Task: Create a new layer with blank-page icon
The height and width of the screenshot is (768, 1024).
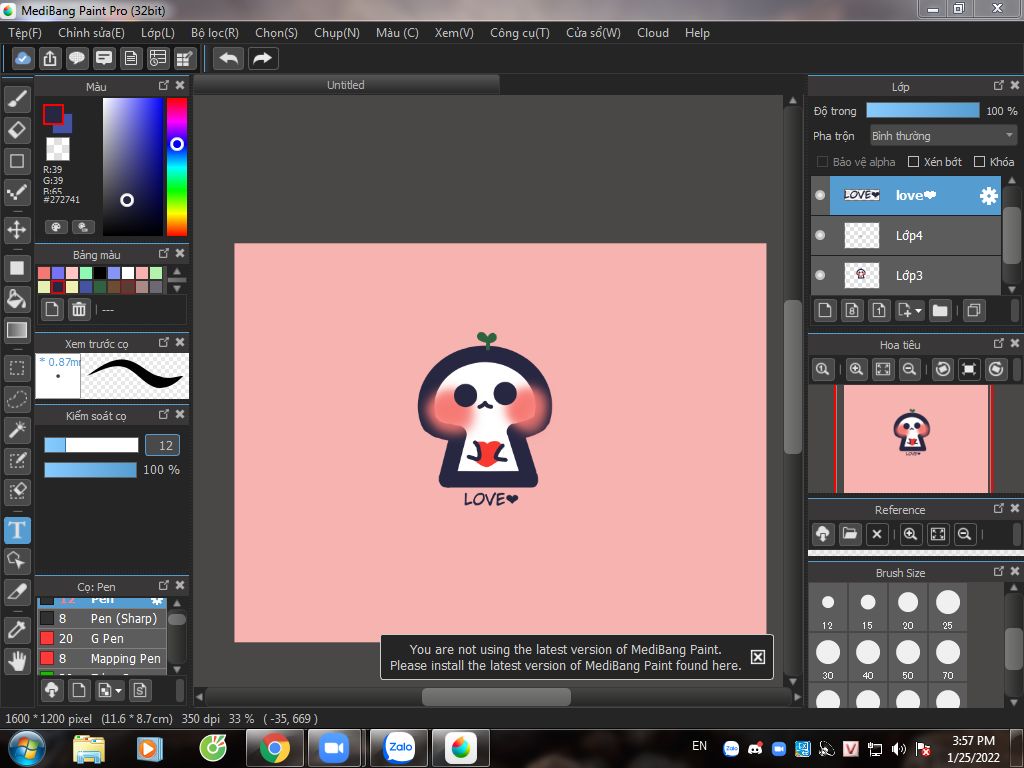Action: 825,310
